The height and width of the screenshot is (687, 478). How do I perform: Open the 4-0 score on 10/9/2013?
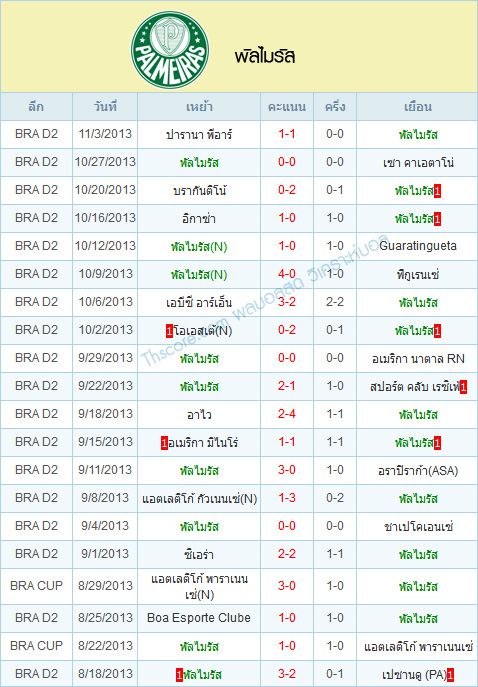pos(287,274)
